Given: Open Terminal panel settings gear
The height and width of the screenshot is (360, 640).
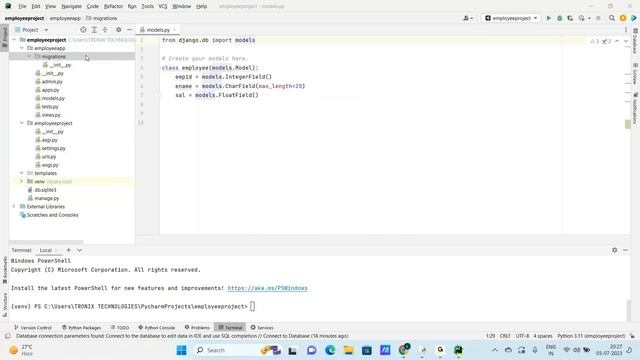Looking at the screenshot, I should pyautogui.click(x=615, y=250).
